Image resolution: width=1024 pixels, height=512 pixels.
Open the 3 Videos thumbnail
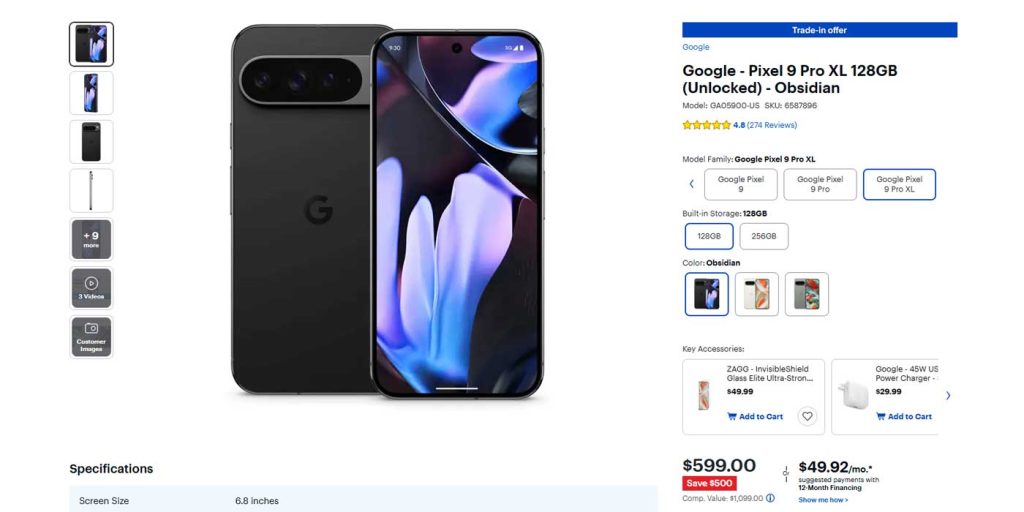click(91, 288)
